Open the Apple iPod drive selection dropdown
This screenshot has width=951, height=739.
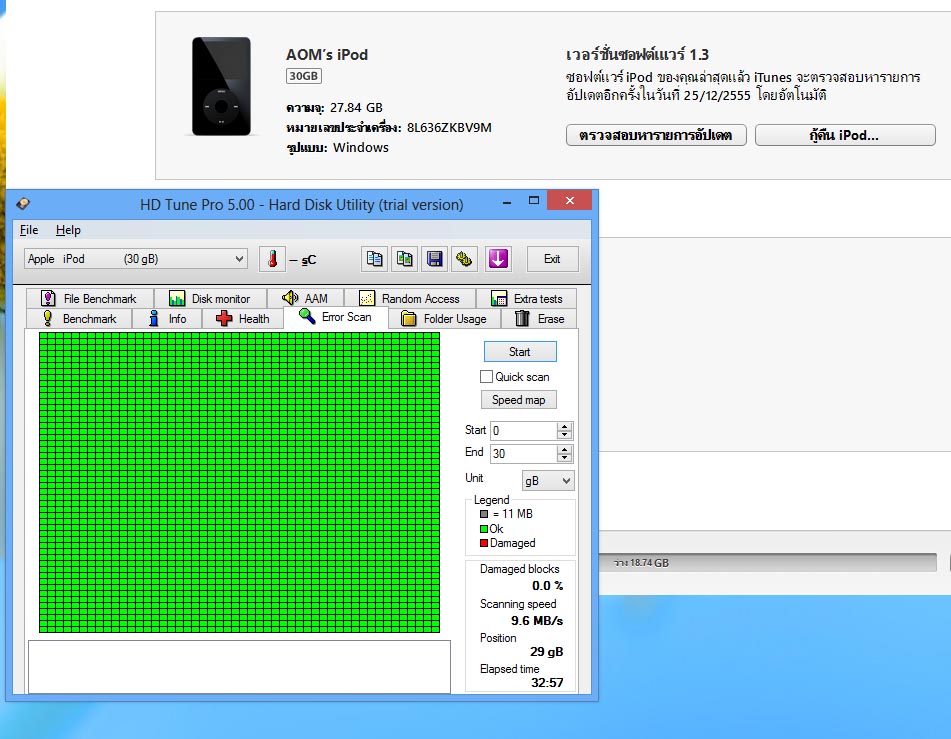tap(135, 259)
